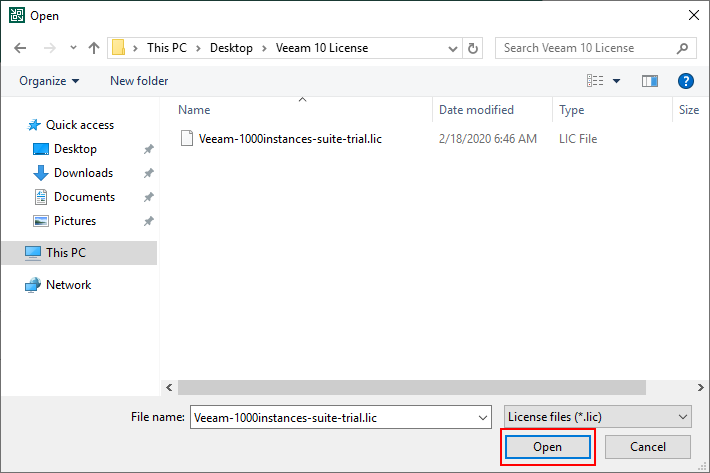Click the pin icon beside Pictures

[149, 221]
